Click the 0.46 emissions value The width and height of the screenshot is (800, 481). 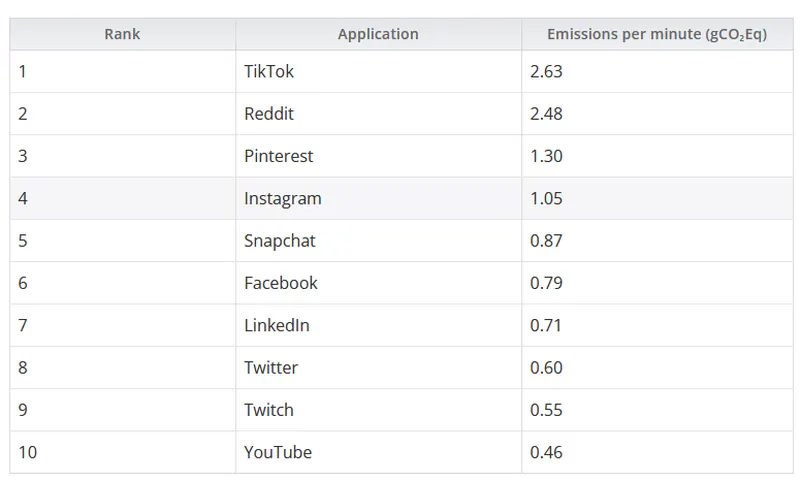tap(546, 452)
